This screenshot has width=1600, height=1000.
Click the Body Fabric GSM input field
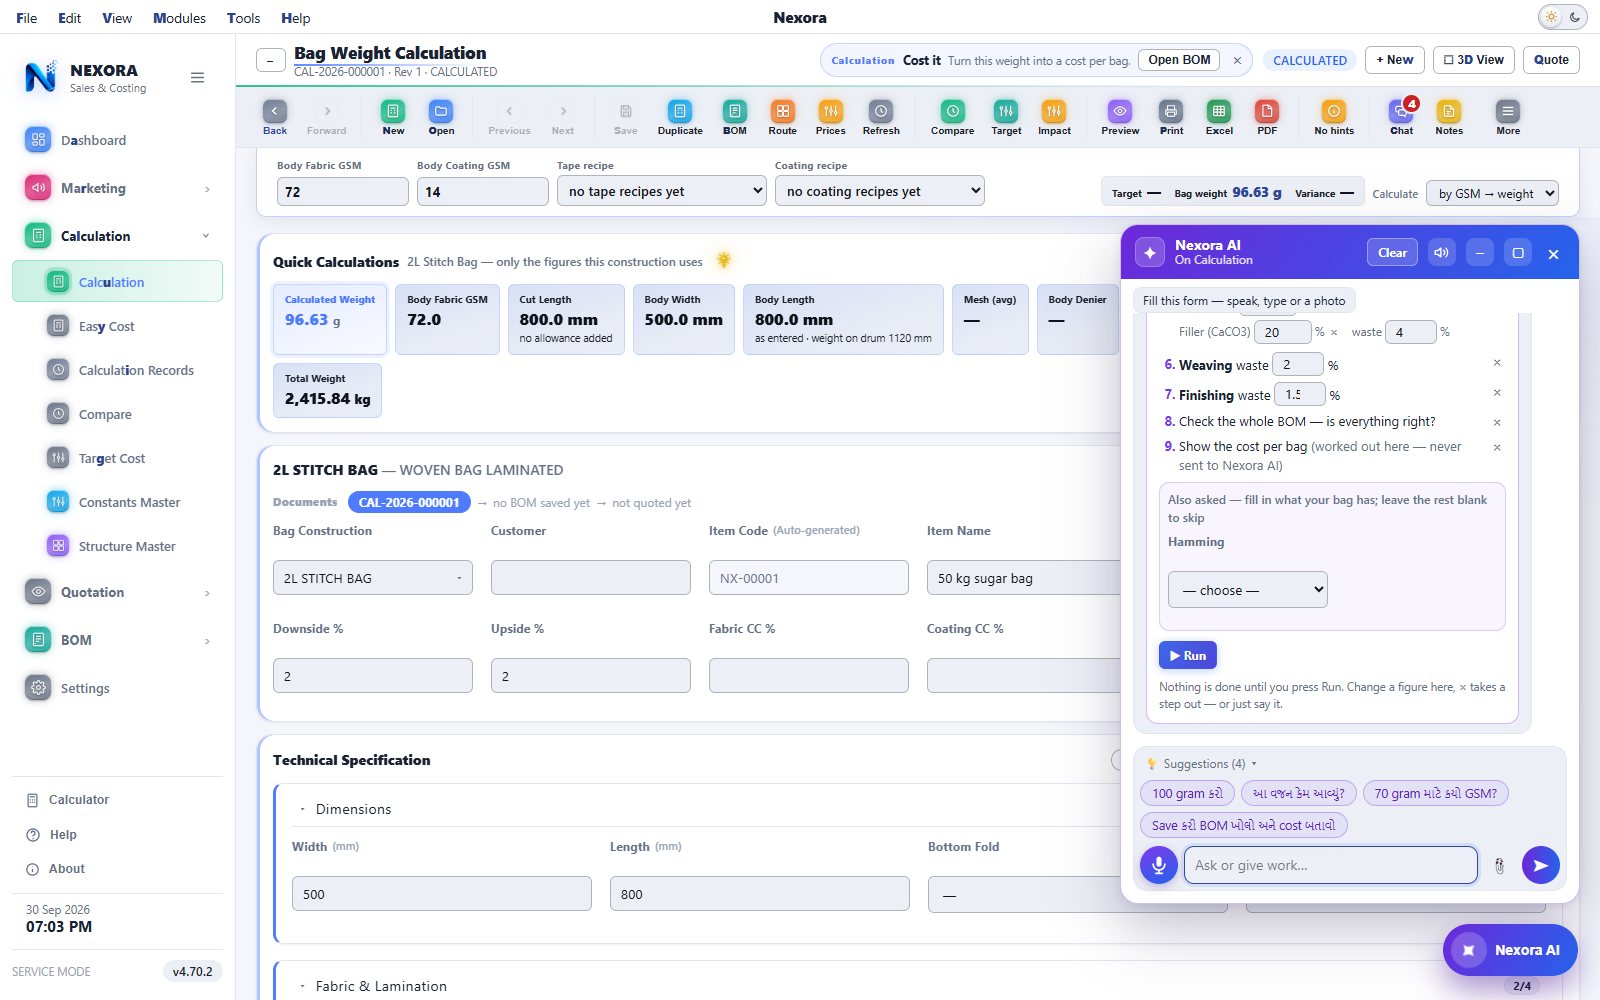[x=343, y=191]
